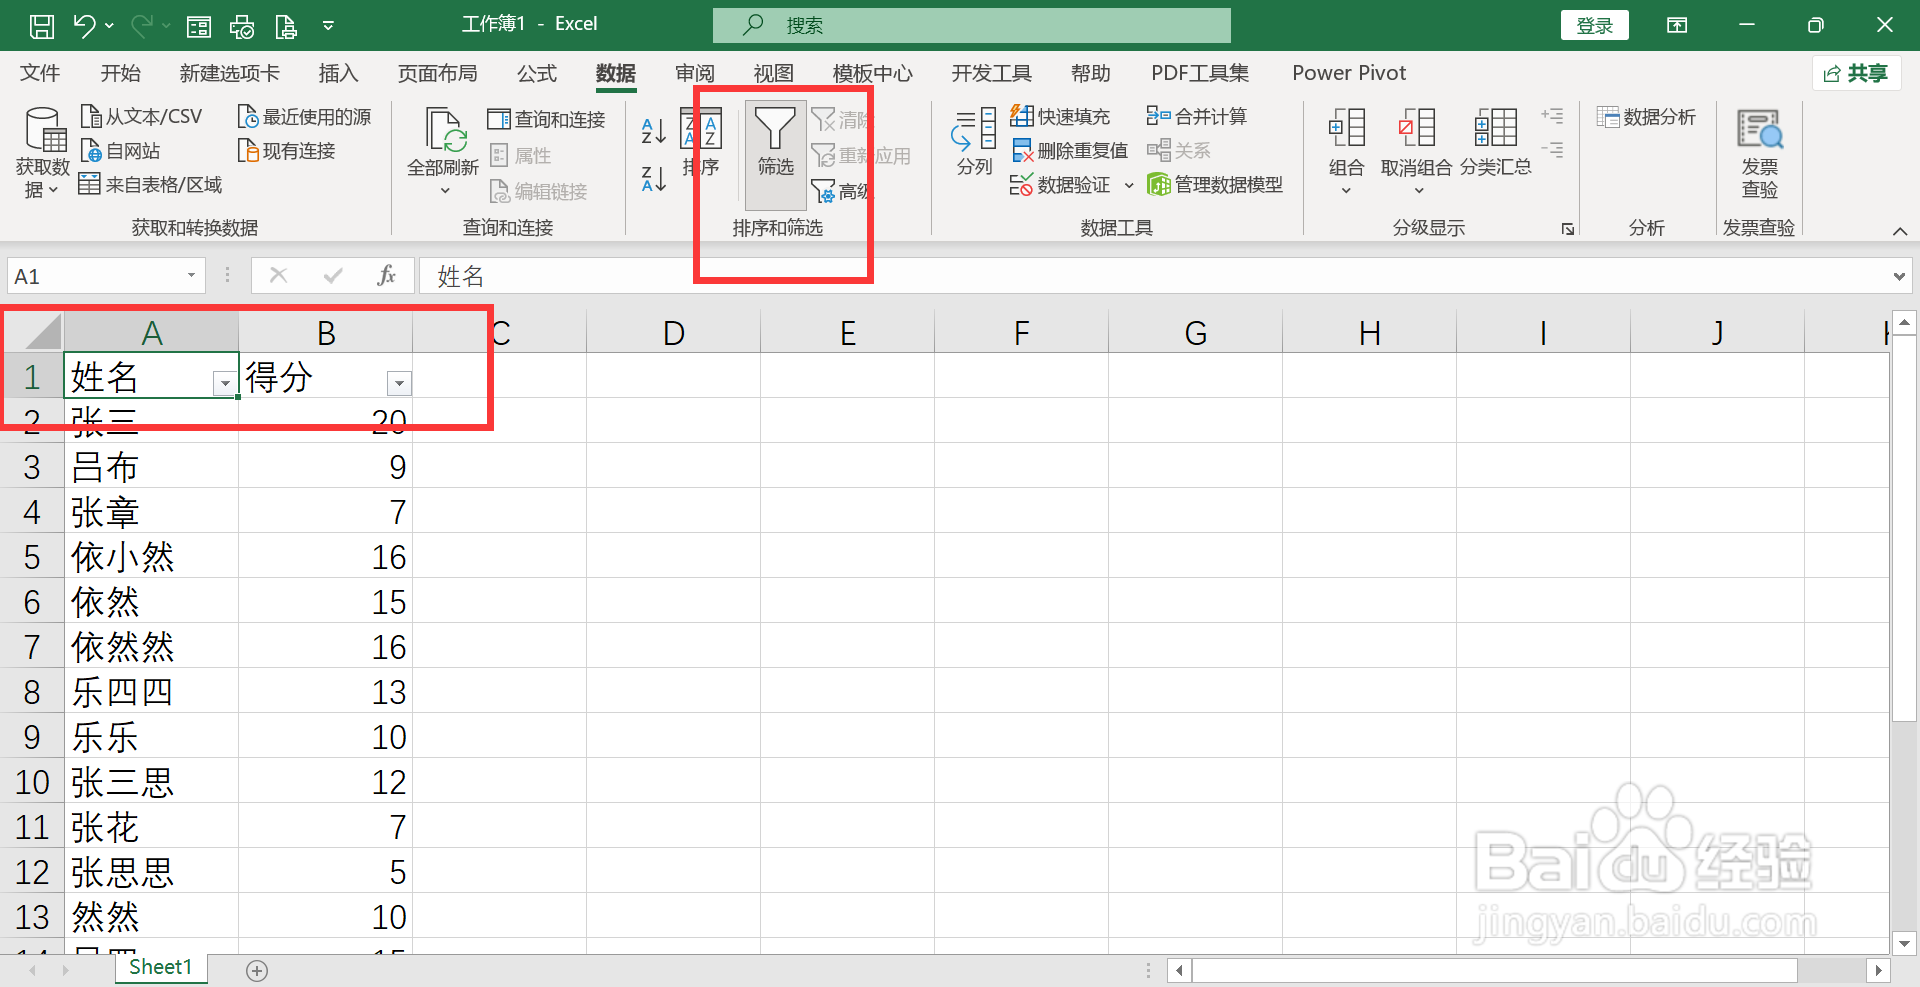Click Remove Duplicates (删除重复值)

click(1069, 151)
